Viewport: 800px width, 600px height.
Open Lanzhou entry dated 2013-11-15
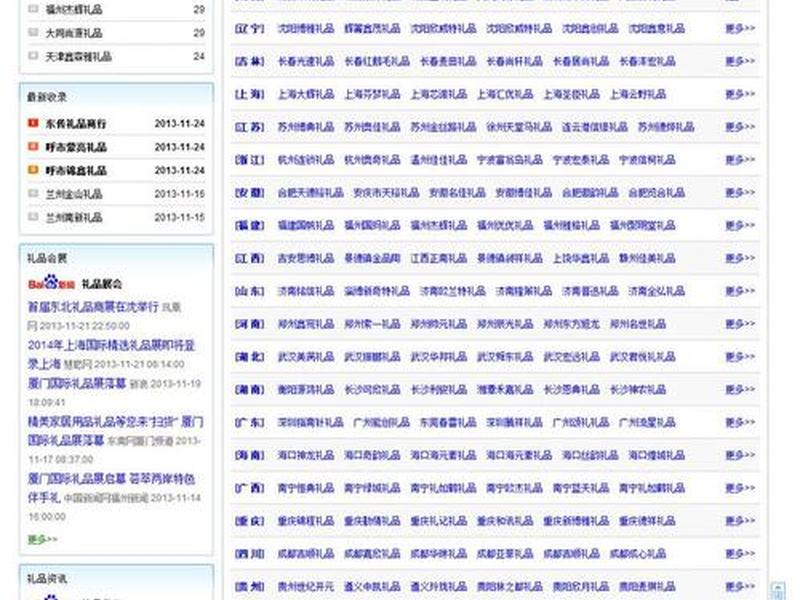click(x=74, y=217)
